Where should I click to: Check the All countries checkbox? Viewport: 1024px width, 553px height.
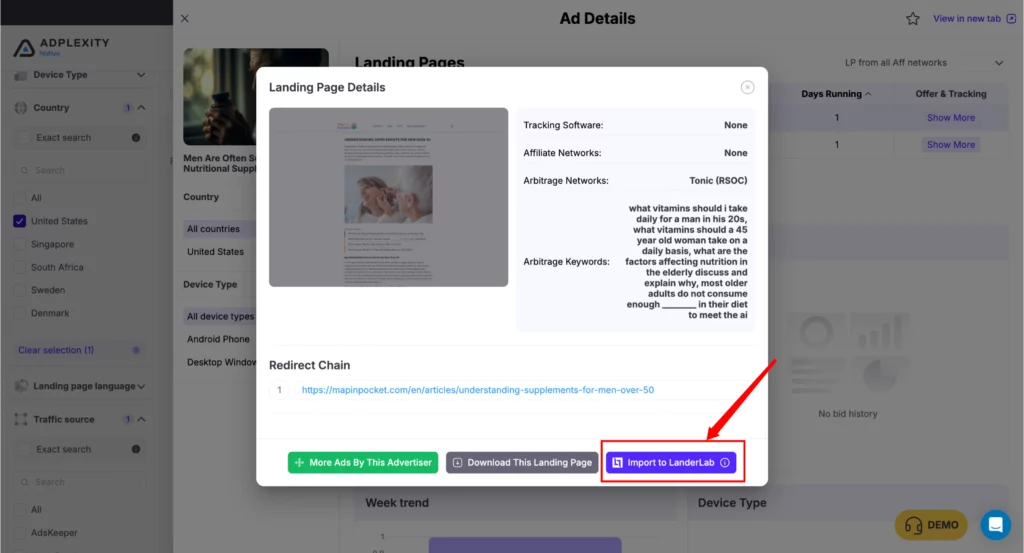[x=20, y=198]
